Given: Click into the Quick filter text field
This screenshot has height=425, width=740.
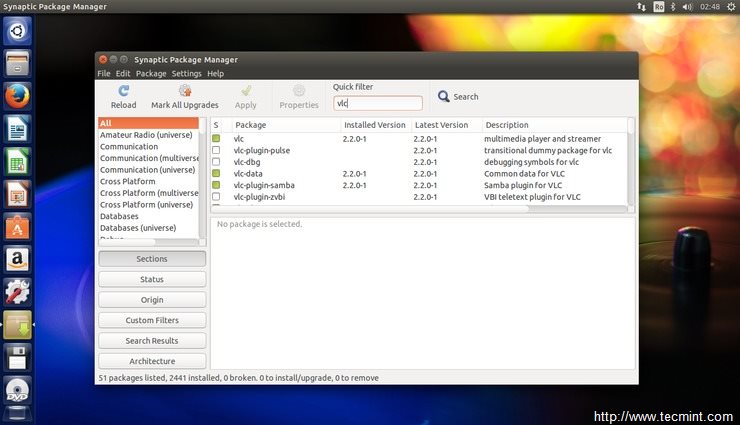Looking at the screenshot, I should point(378,103).
